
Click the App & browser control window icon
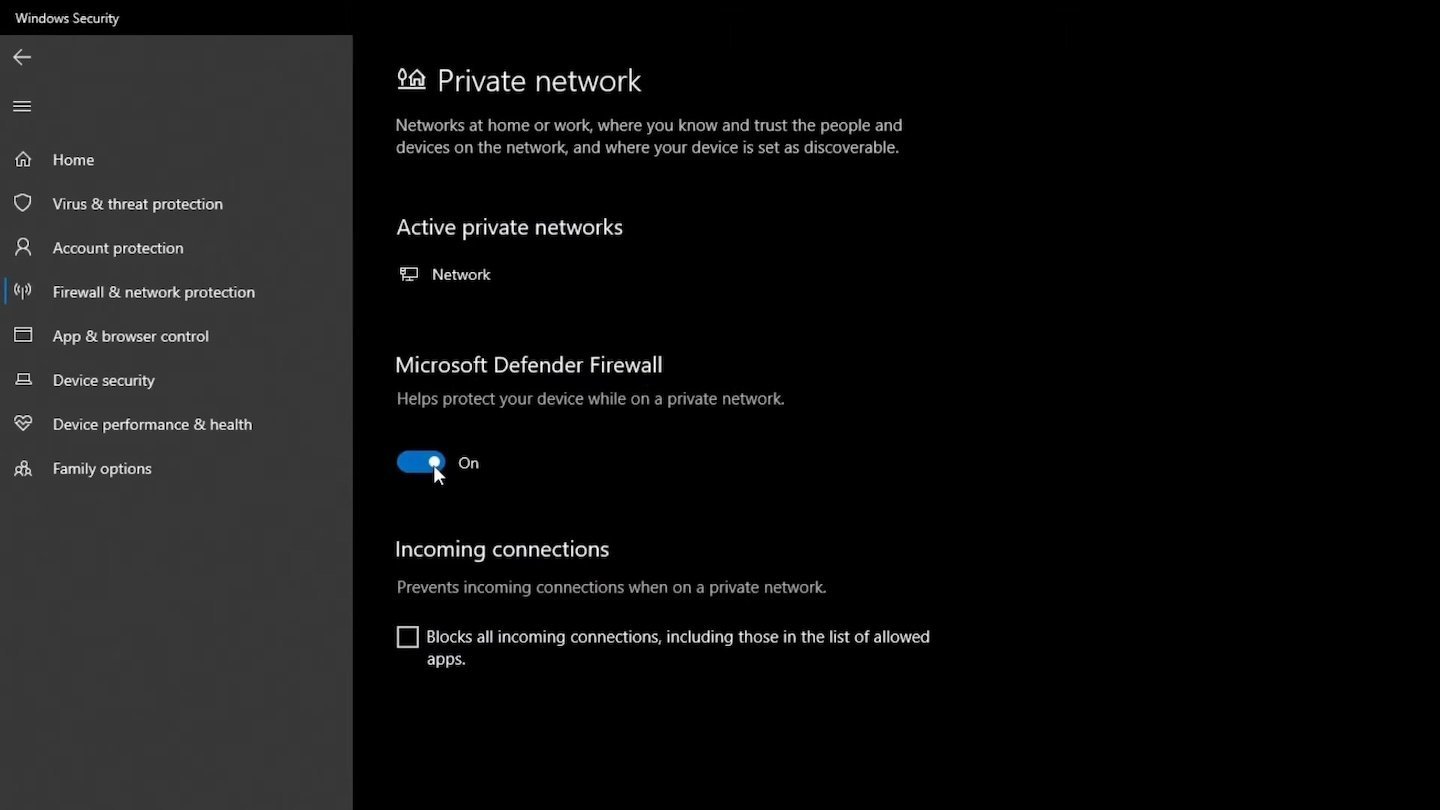[23, 335]
